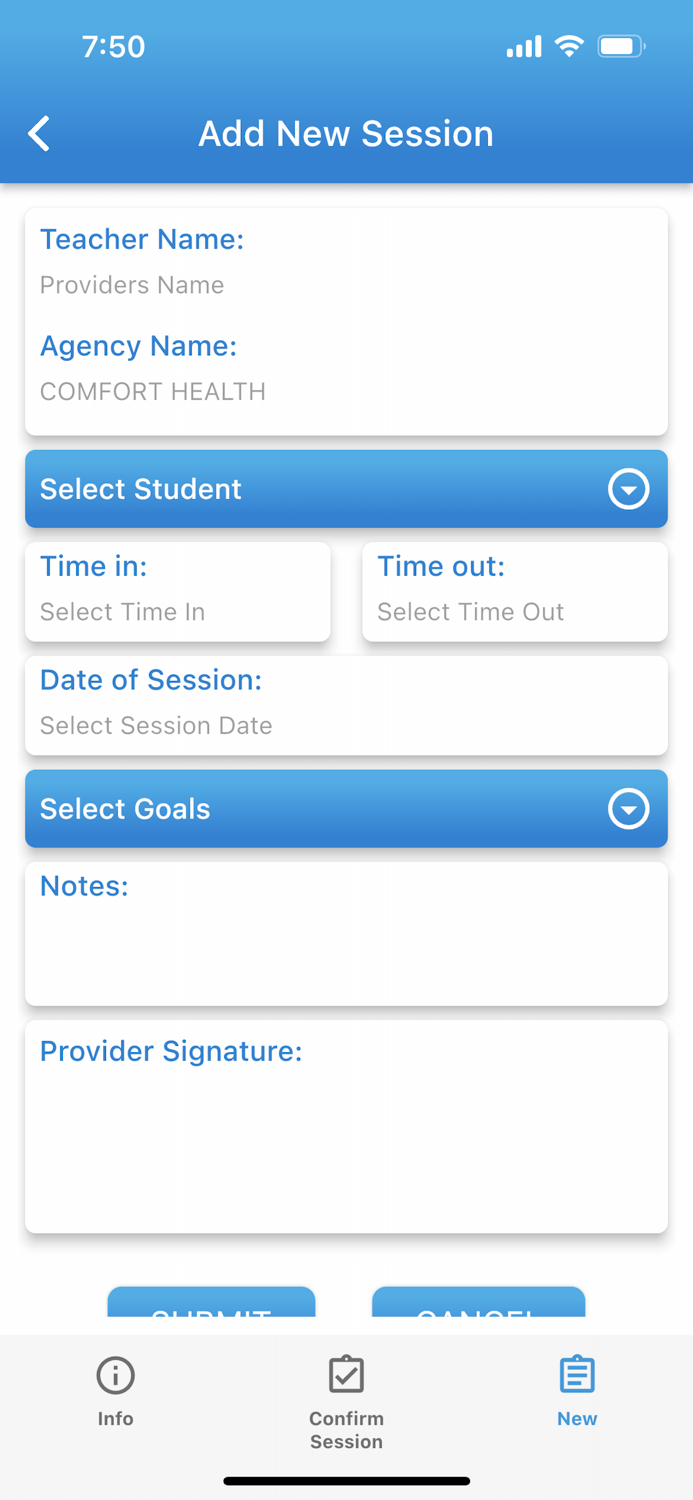Tap the Select Student circle arrow icon
This screenshot has height=1500, width=693.
click(629, 489)
